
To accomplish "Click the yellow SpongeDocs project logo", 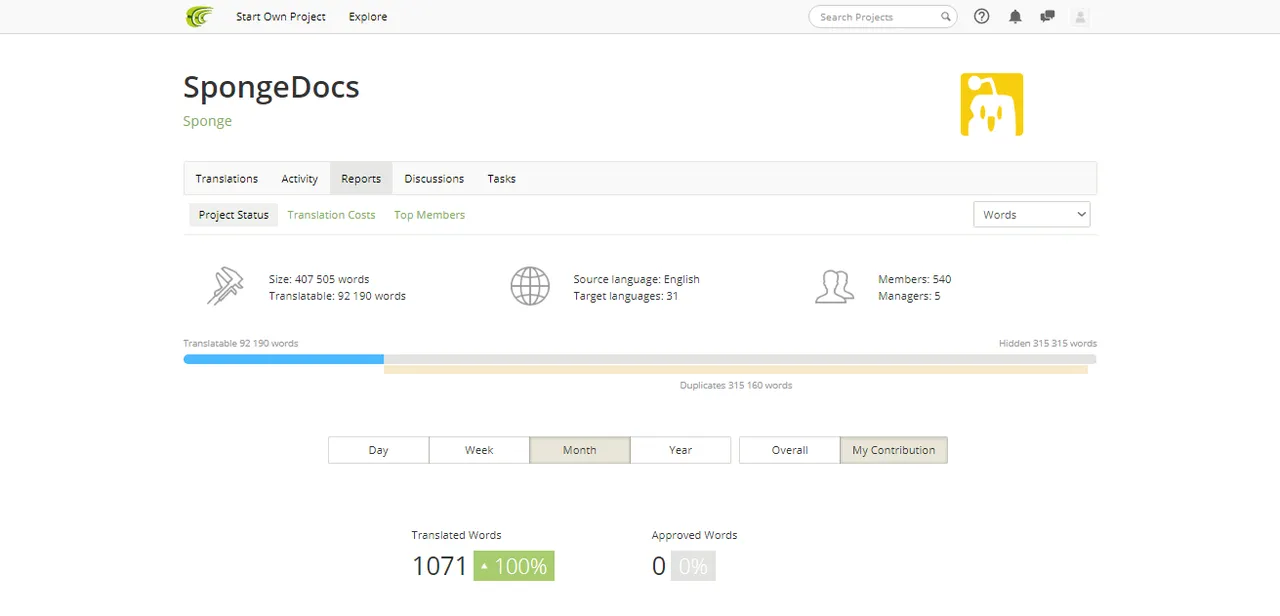I will tap(992, 104).
